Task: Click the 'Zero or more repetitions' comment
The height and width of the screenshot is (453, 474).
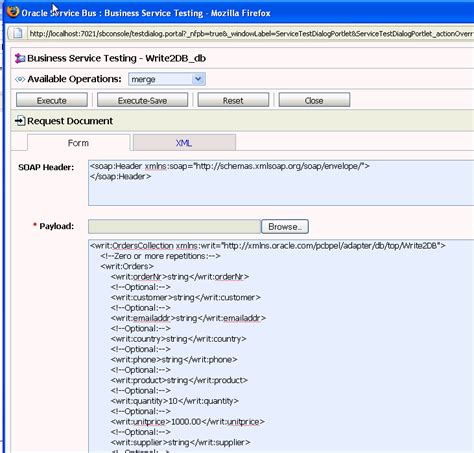Action: pos(160,256)
